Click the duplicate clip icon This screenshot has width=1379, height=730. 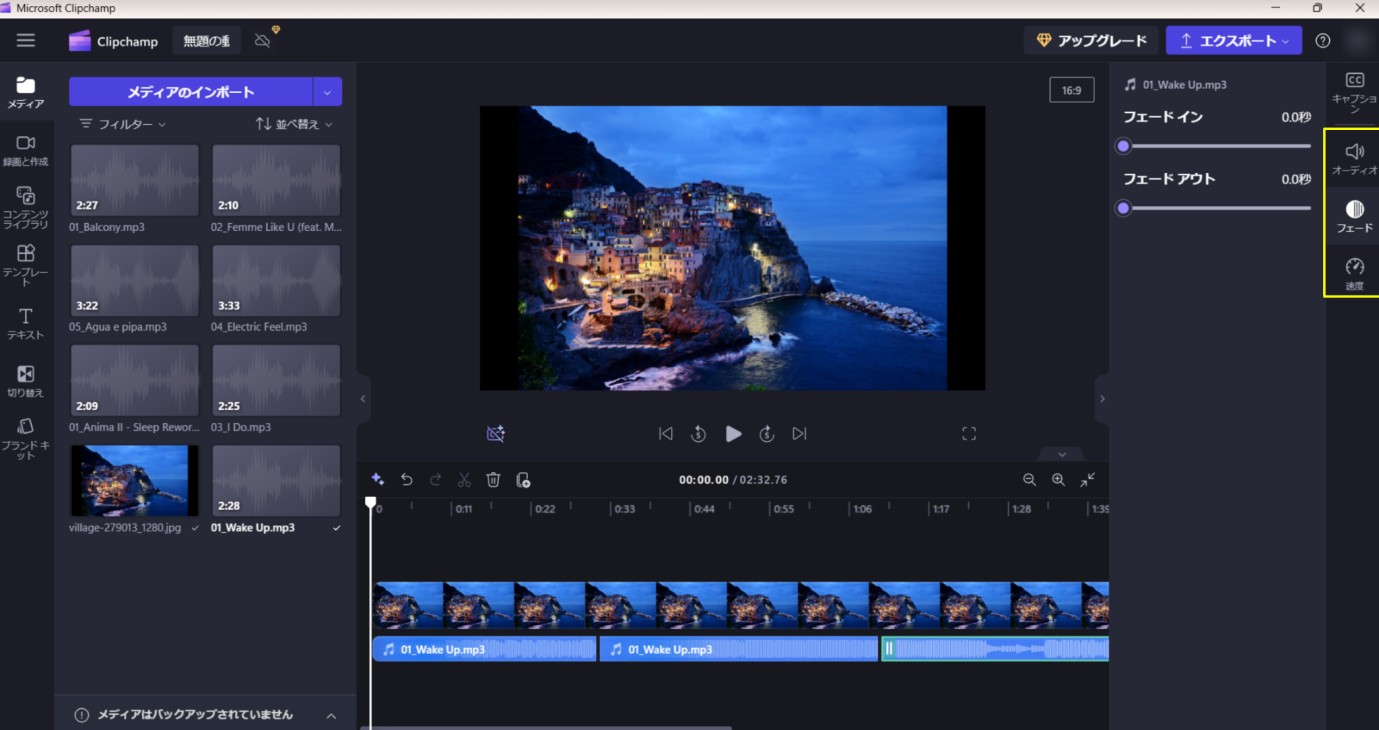pyautogui.click(x=522, y=480)
